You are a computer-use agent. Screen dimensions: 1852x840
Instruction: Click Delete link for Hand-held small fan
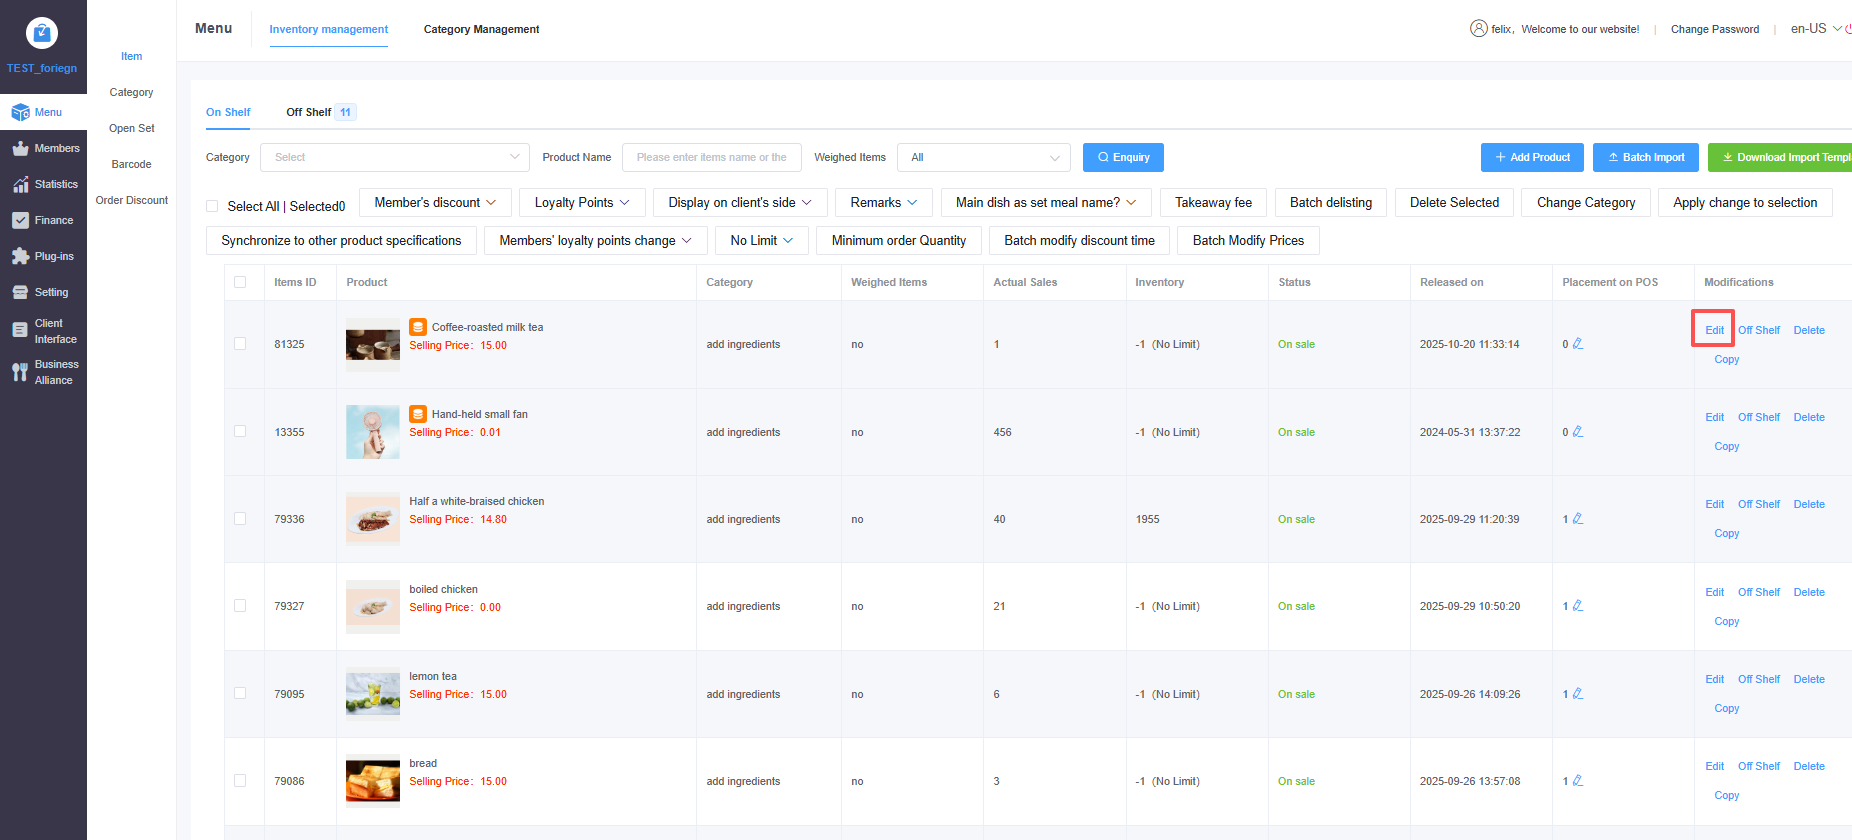point(1808,418)
